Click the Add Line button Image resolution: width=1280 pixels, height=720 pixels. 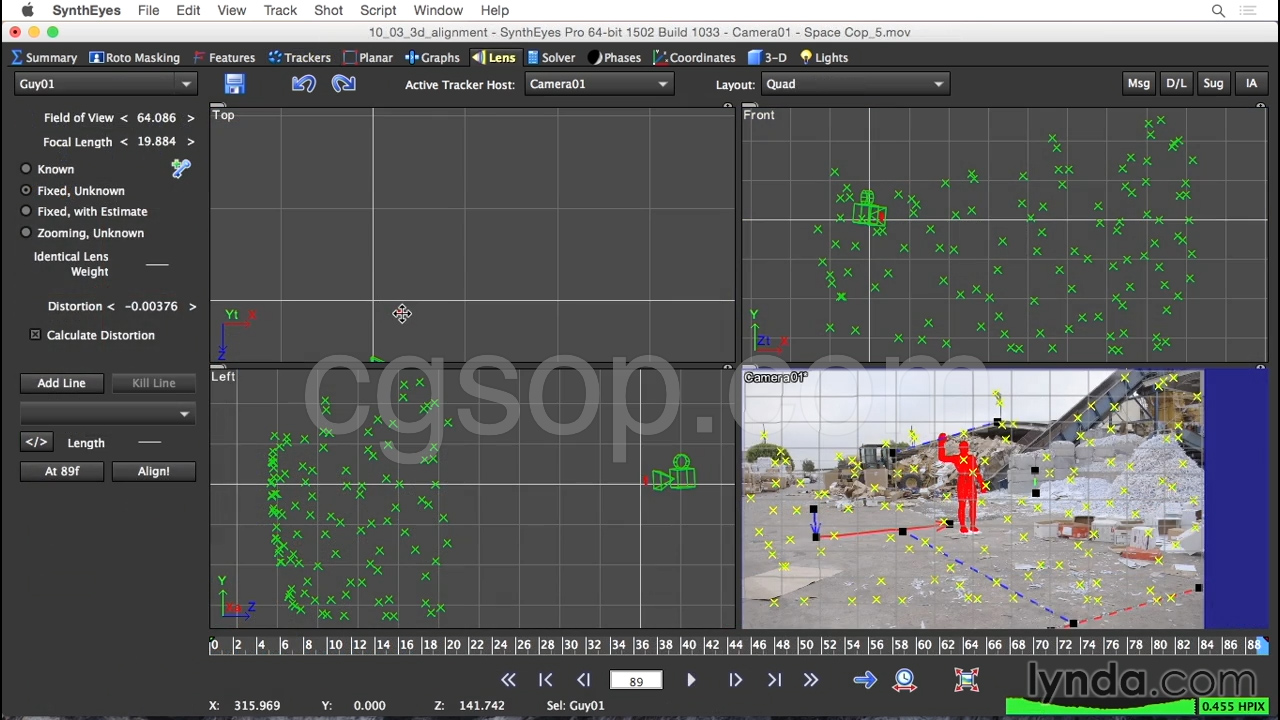pos(61,383)
